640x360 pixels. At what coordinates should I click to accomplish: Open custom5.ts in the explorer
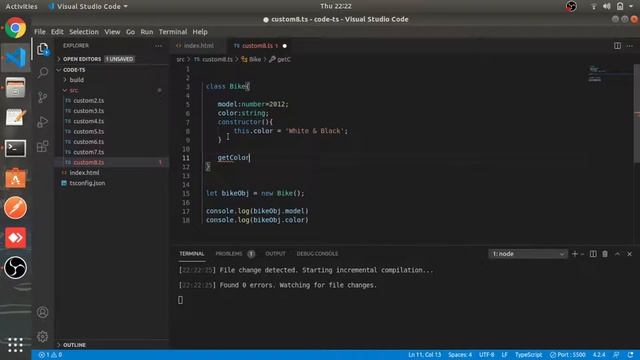click(88, 131)
